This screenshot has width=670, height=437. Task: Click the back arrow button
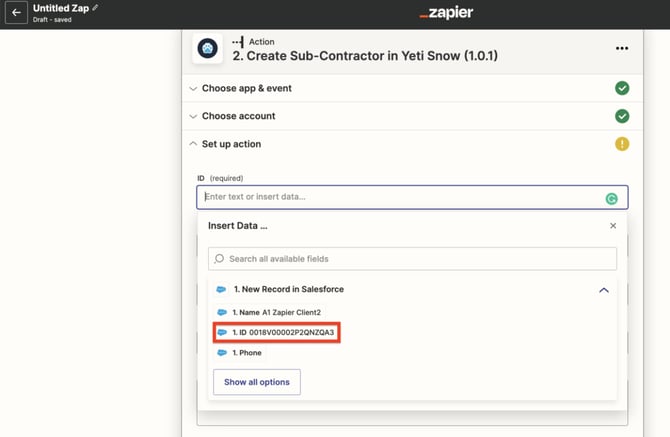pos(16,13)
